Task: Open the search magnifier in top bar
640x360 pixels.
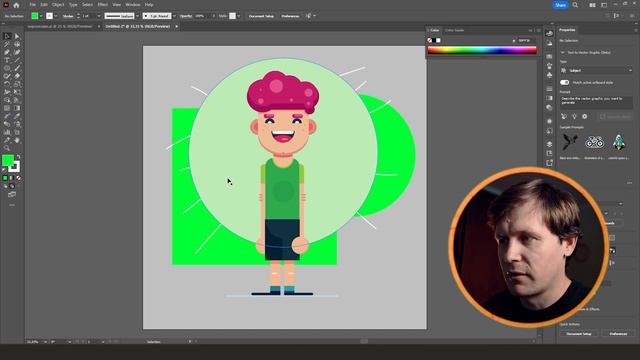Action: click(x=575, y=5)
